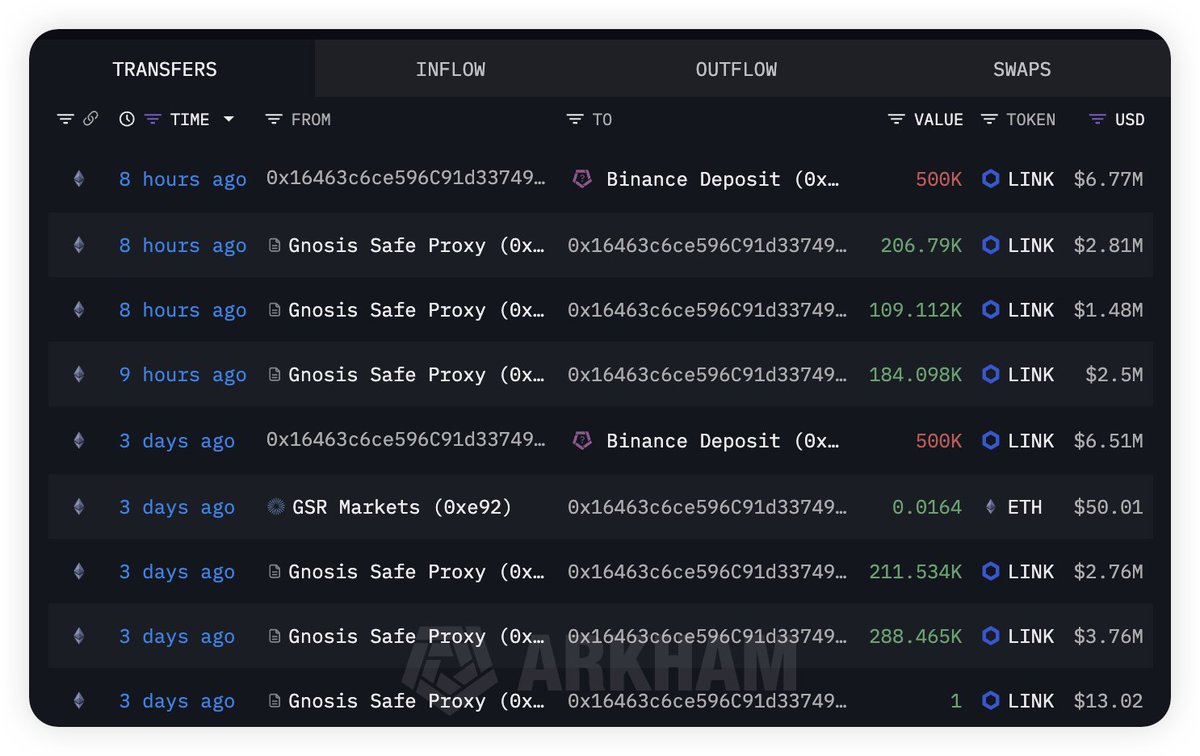Click the link icon in the header
Viewport: 1200px width, 756px height.
pyautogui.click(x=90, y=119)
